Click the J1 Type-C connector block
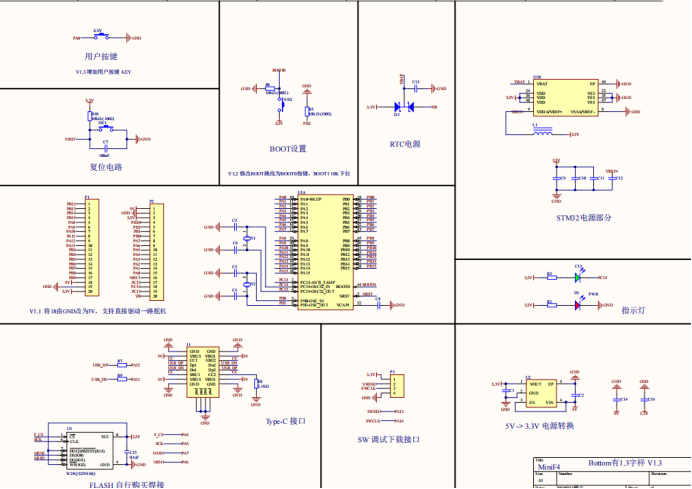This screenshot has height=489, width=692. 203,372
